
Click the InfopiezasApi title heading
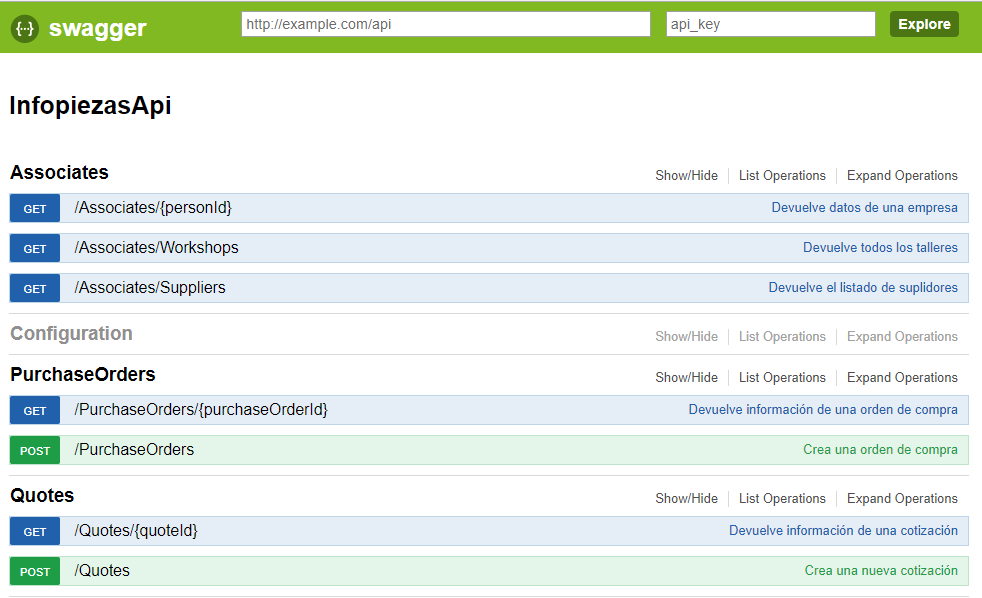90,105
